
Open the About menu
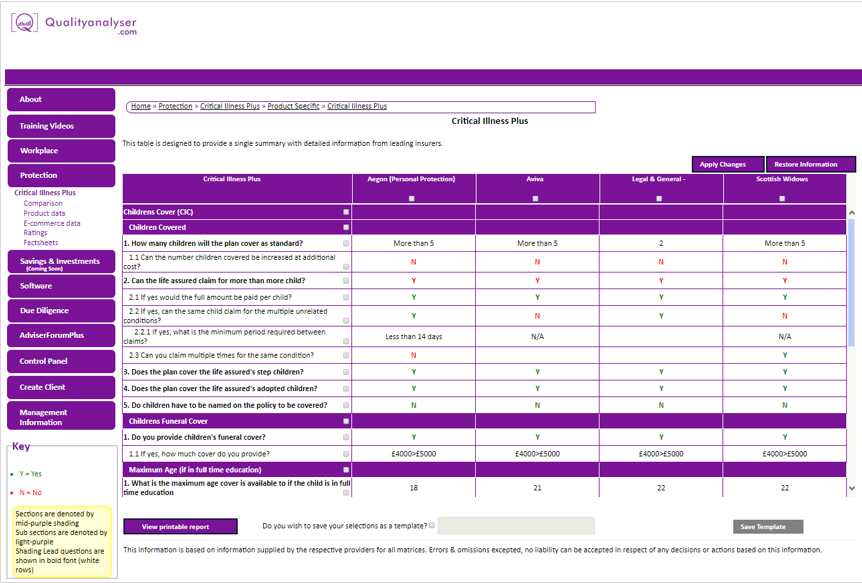coord(61,100)
